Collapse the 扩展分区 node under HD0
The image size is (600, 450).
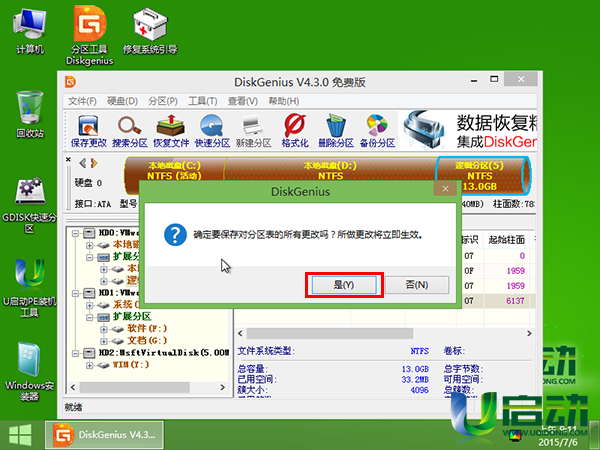tap(90, 257)
